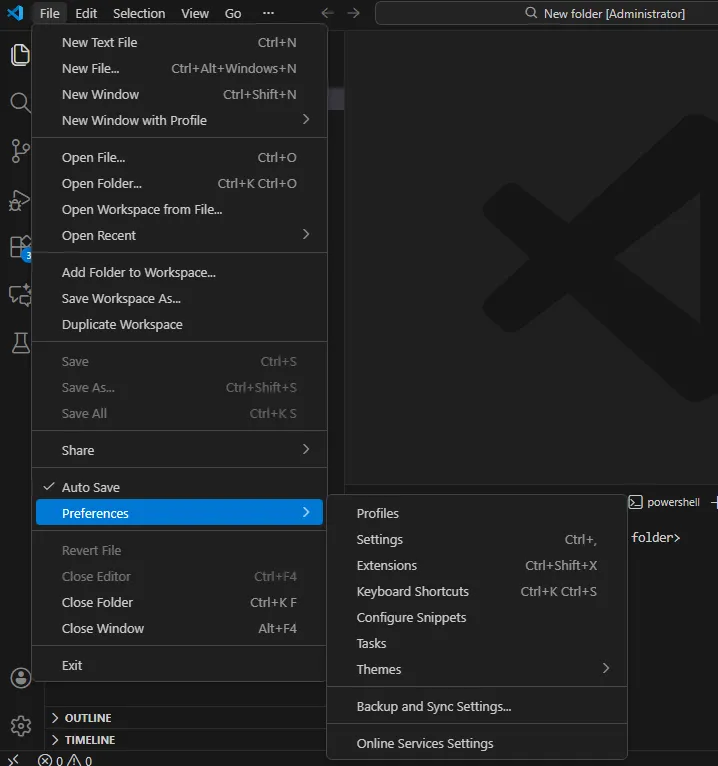Image resolution: width=718 pixels, height=766 pixels.
Task: Toggle the Auto Save option
Action: point(179,487)
